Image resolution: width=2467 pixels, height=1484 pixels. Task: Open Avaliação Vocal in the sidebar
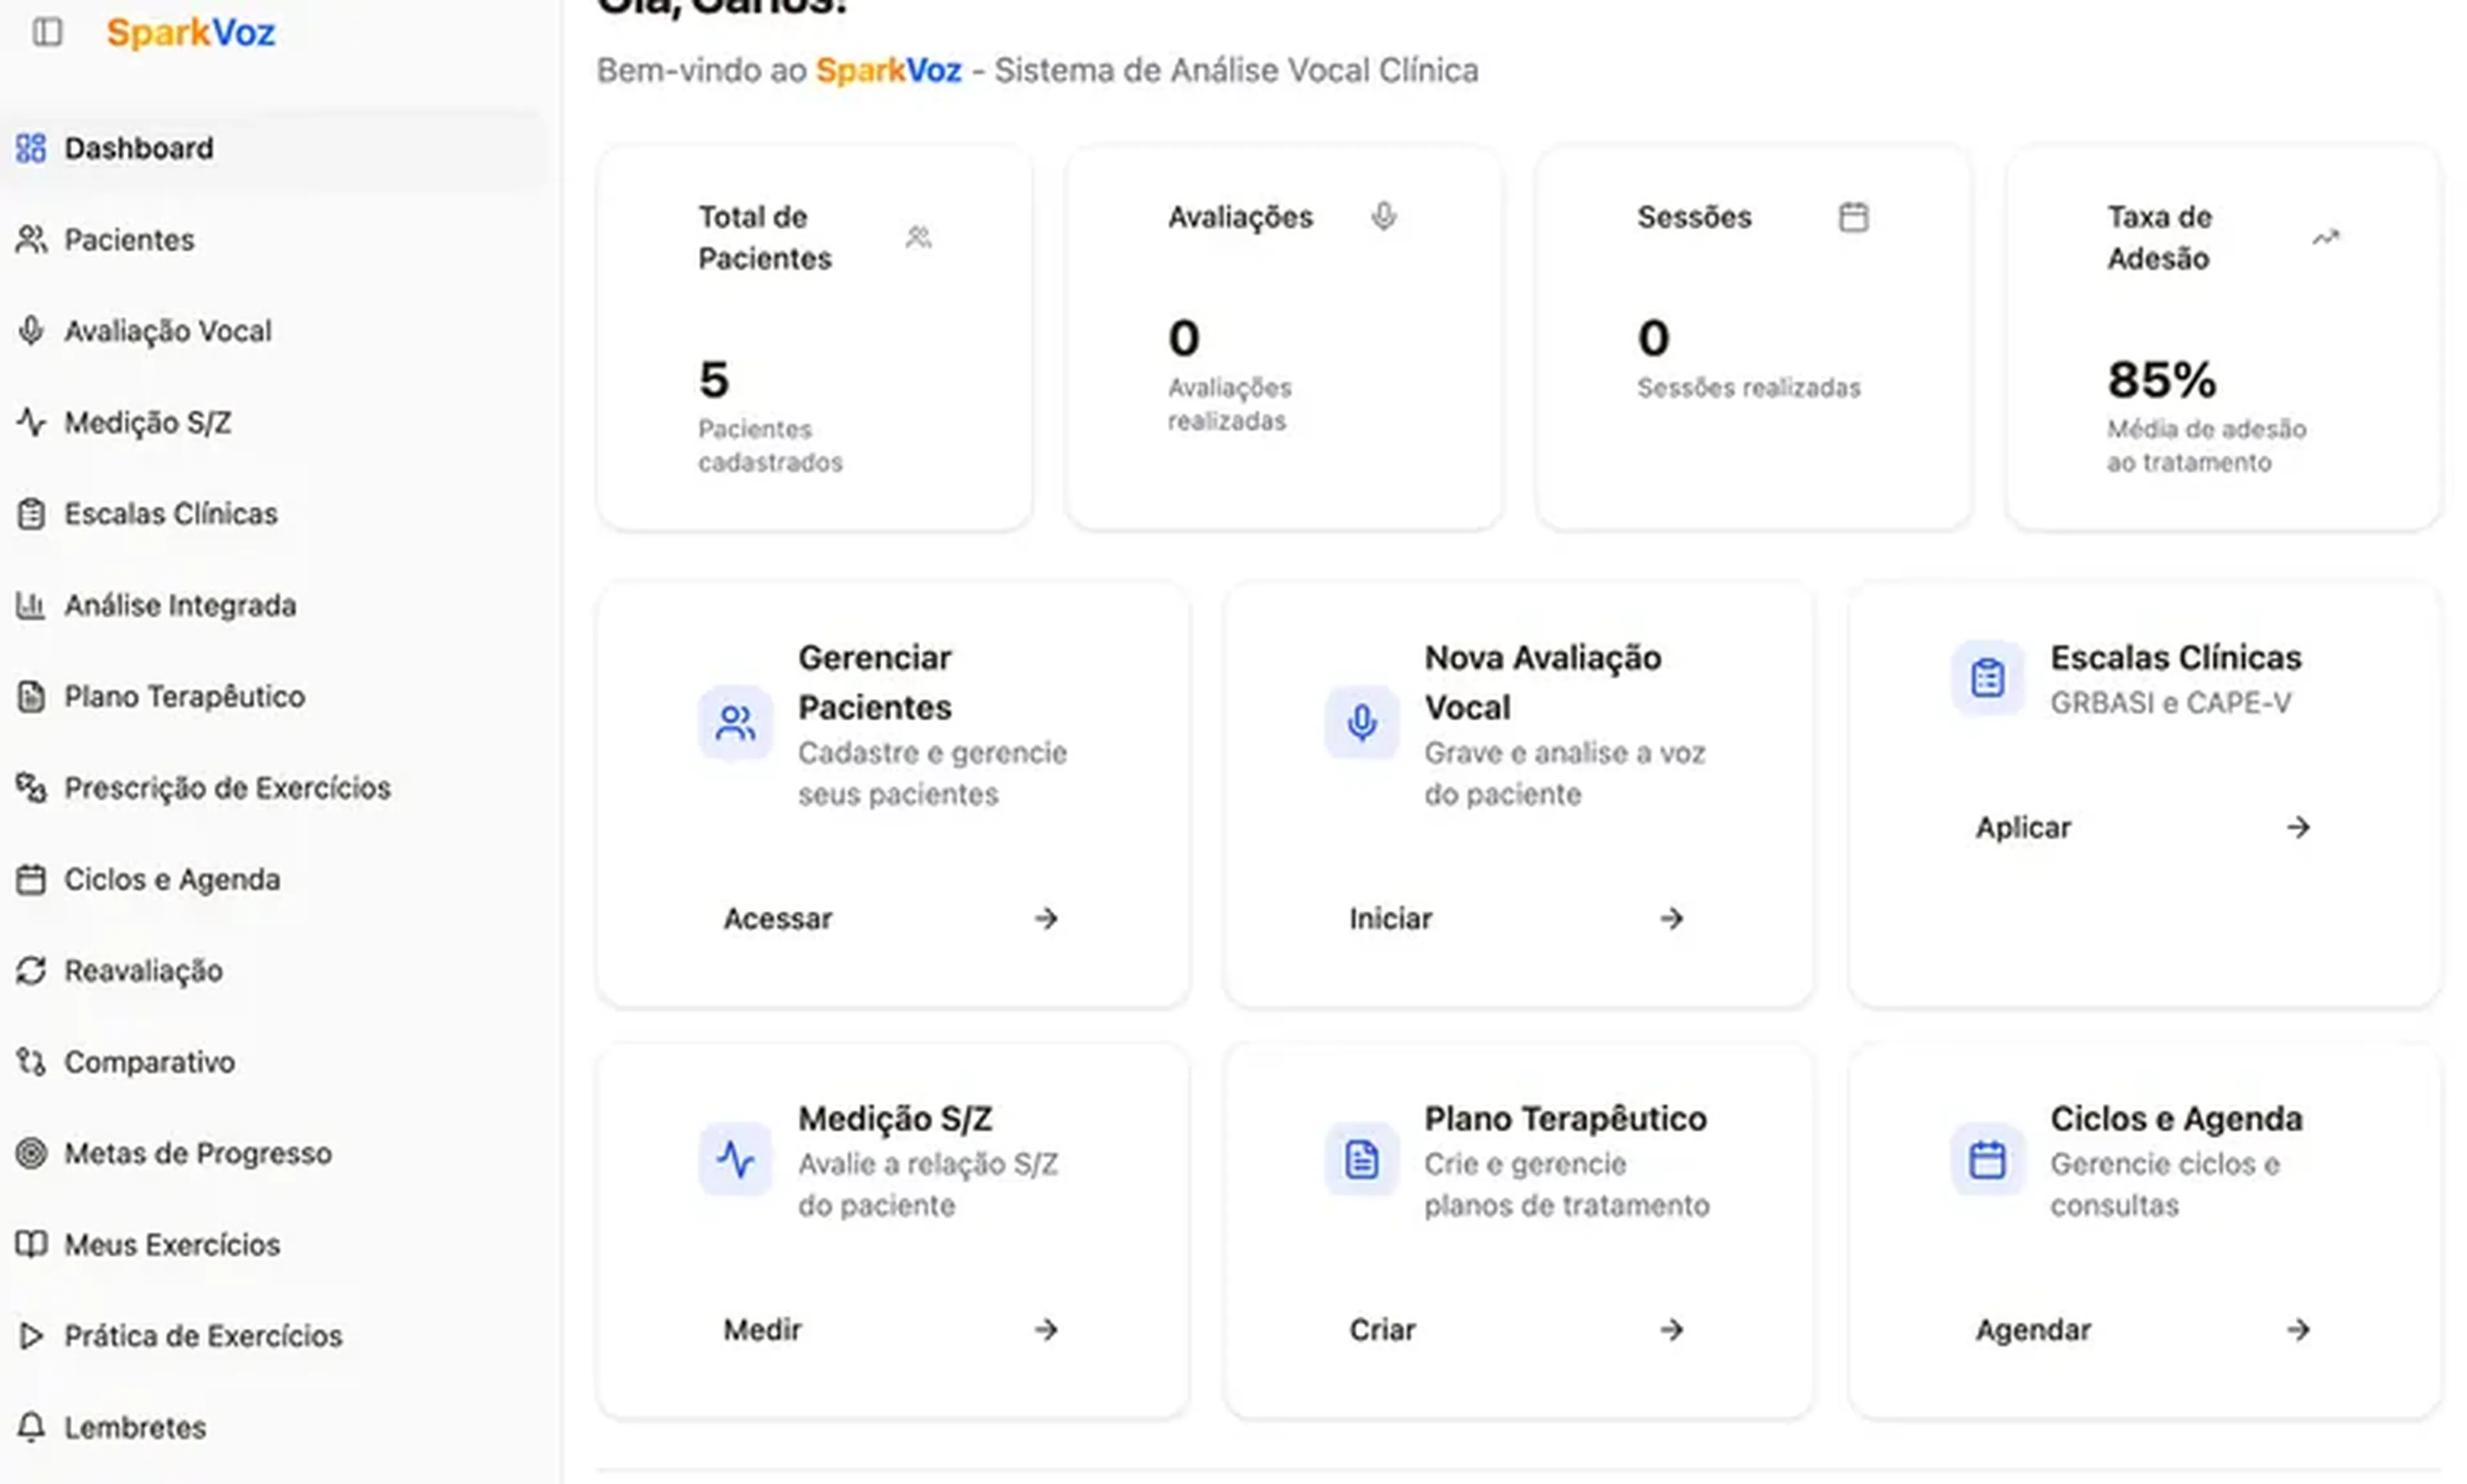coord(167,331)
